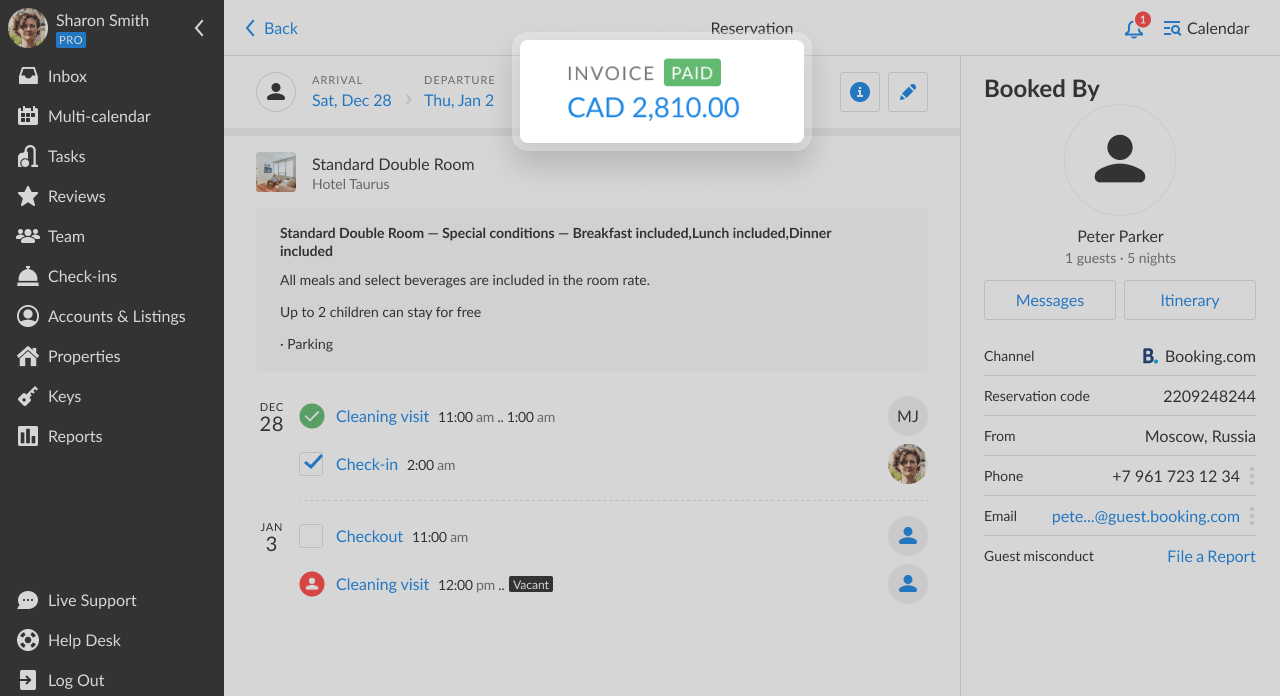The height and width of the screenshot is (696, 1280).
Task: Assign person to the Checkout task
Action: click(x=908, y=536)
